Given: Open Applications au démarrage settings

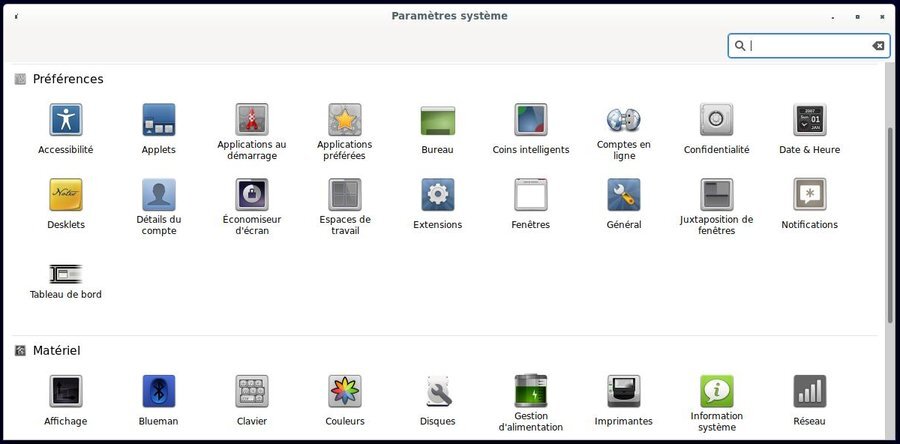Looking at the screenshot, I should point(252,120).
